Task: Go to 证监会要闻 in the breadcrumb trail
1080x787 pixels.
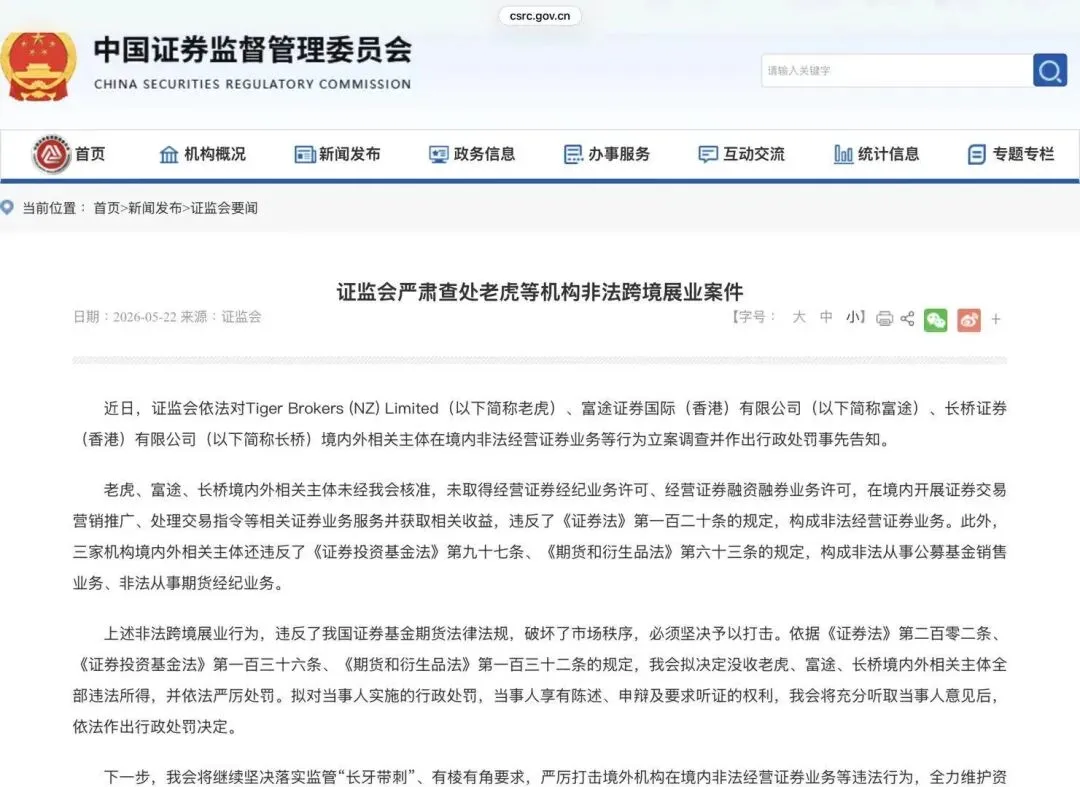Action: (224, 208)
